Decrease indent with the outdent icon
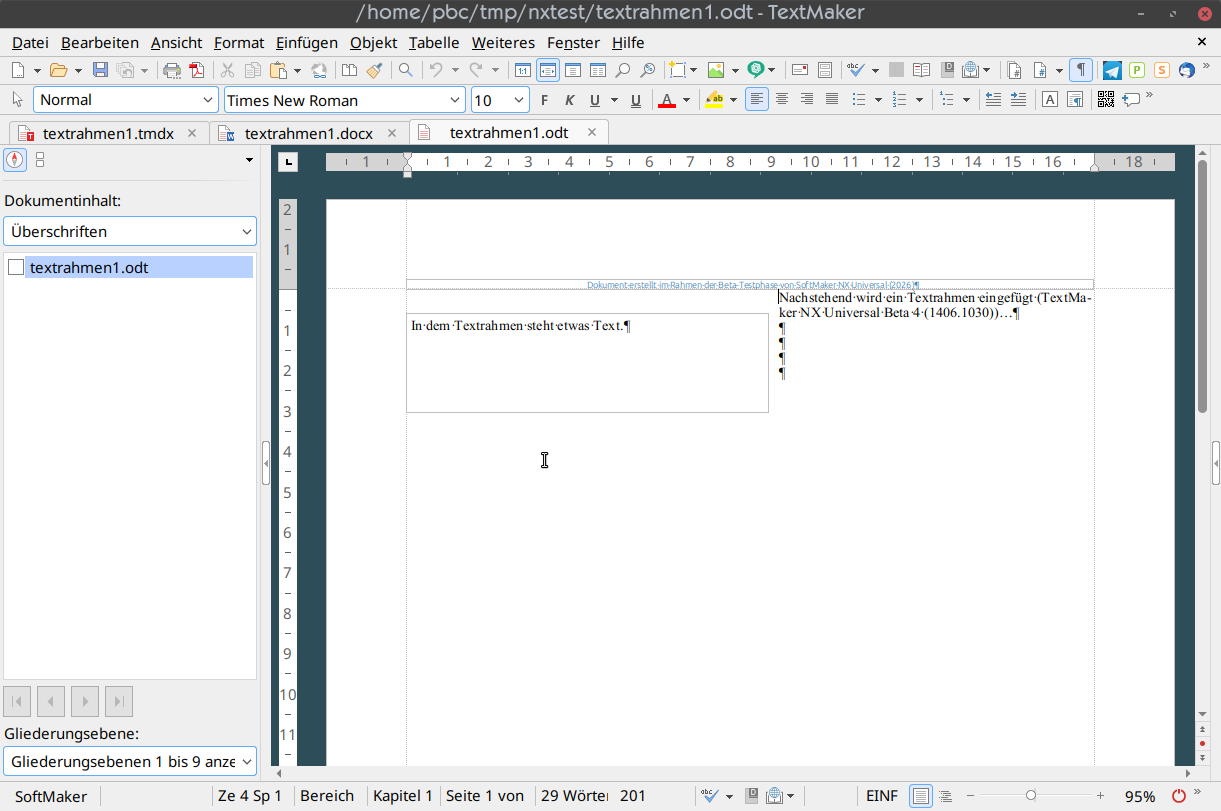Image resolution: width=1221 pixels, height=811 pixels. (x=993, y=99)
